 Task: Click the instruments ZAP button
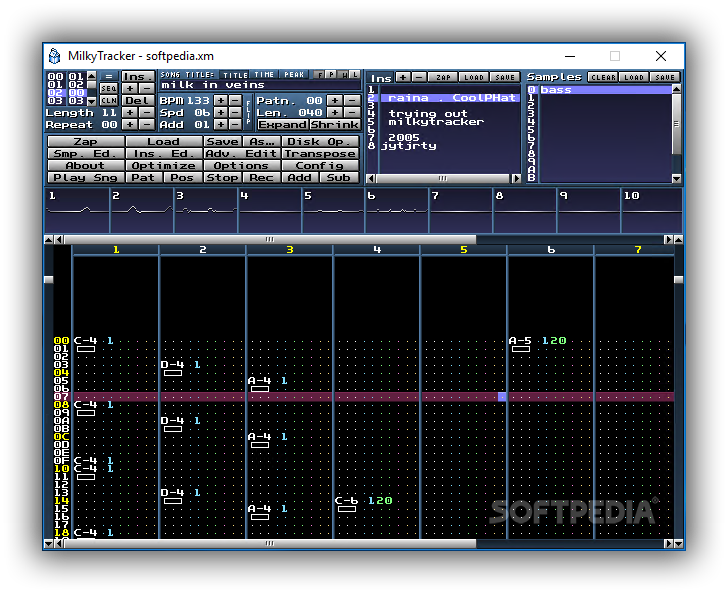(x=443, y=77)
